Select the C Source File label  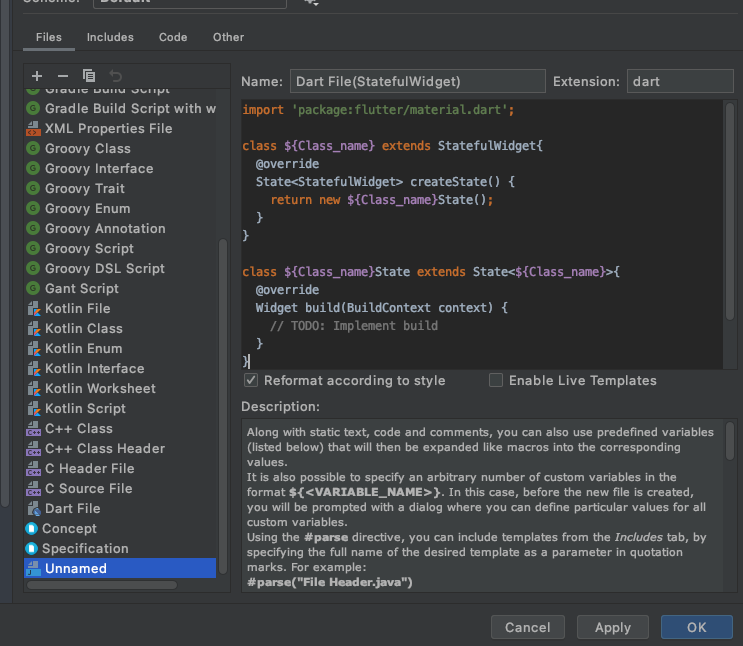click(x=89, y=488)
